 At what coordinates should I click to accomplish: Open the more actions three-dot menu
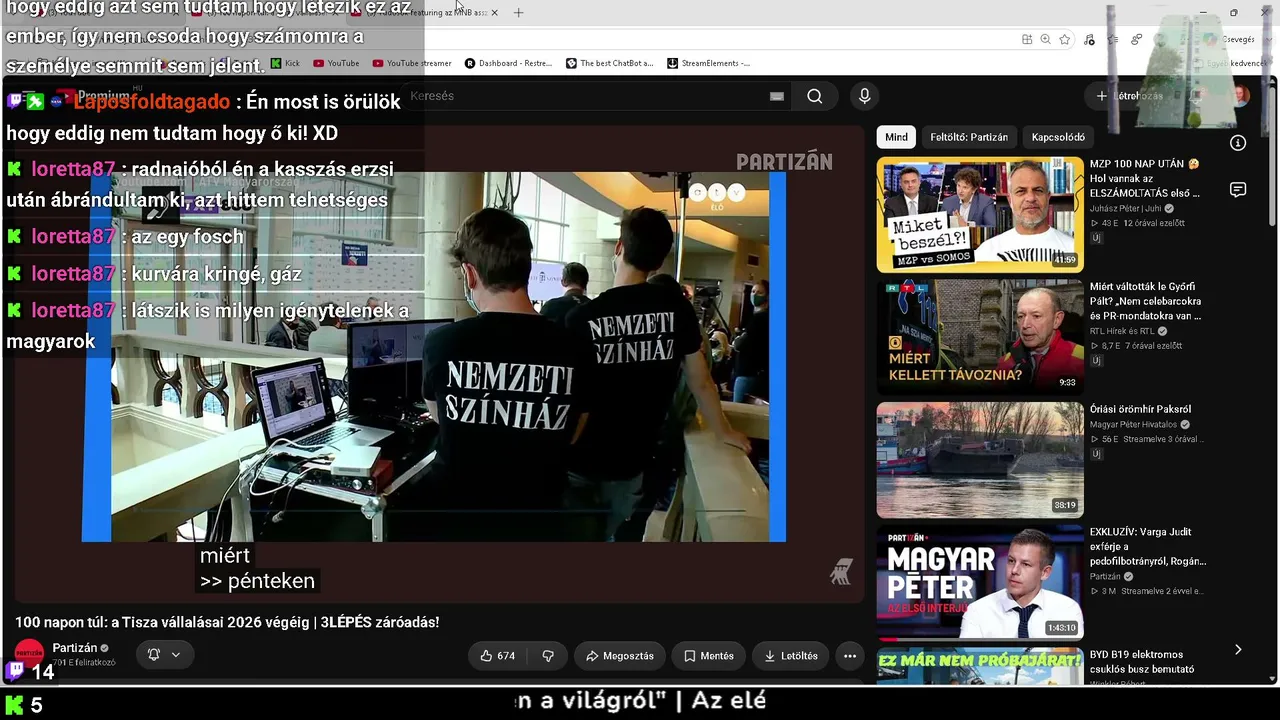850,656
